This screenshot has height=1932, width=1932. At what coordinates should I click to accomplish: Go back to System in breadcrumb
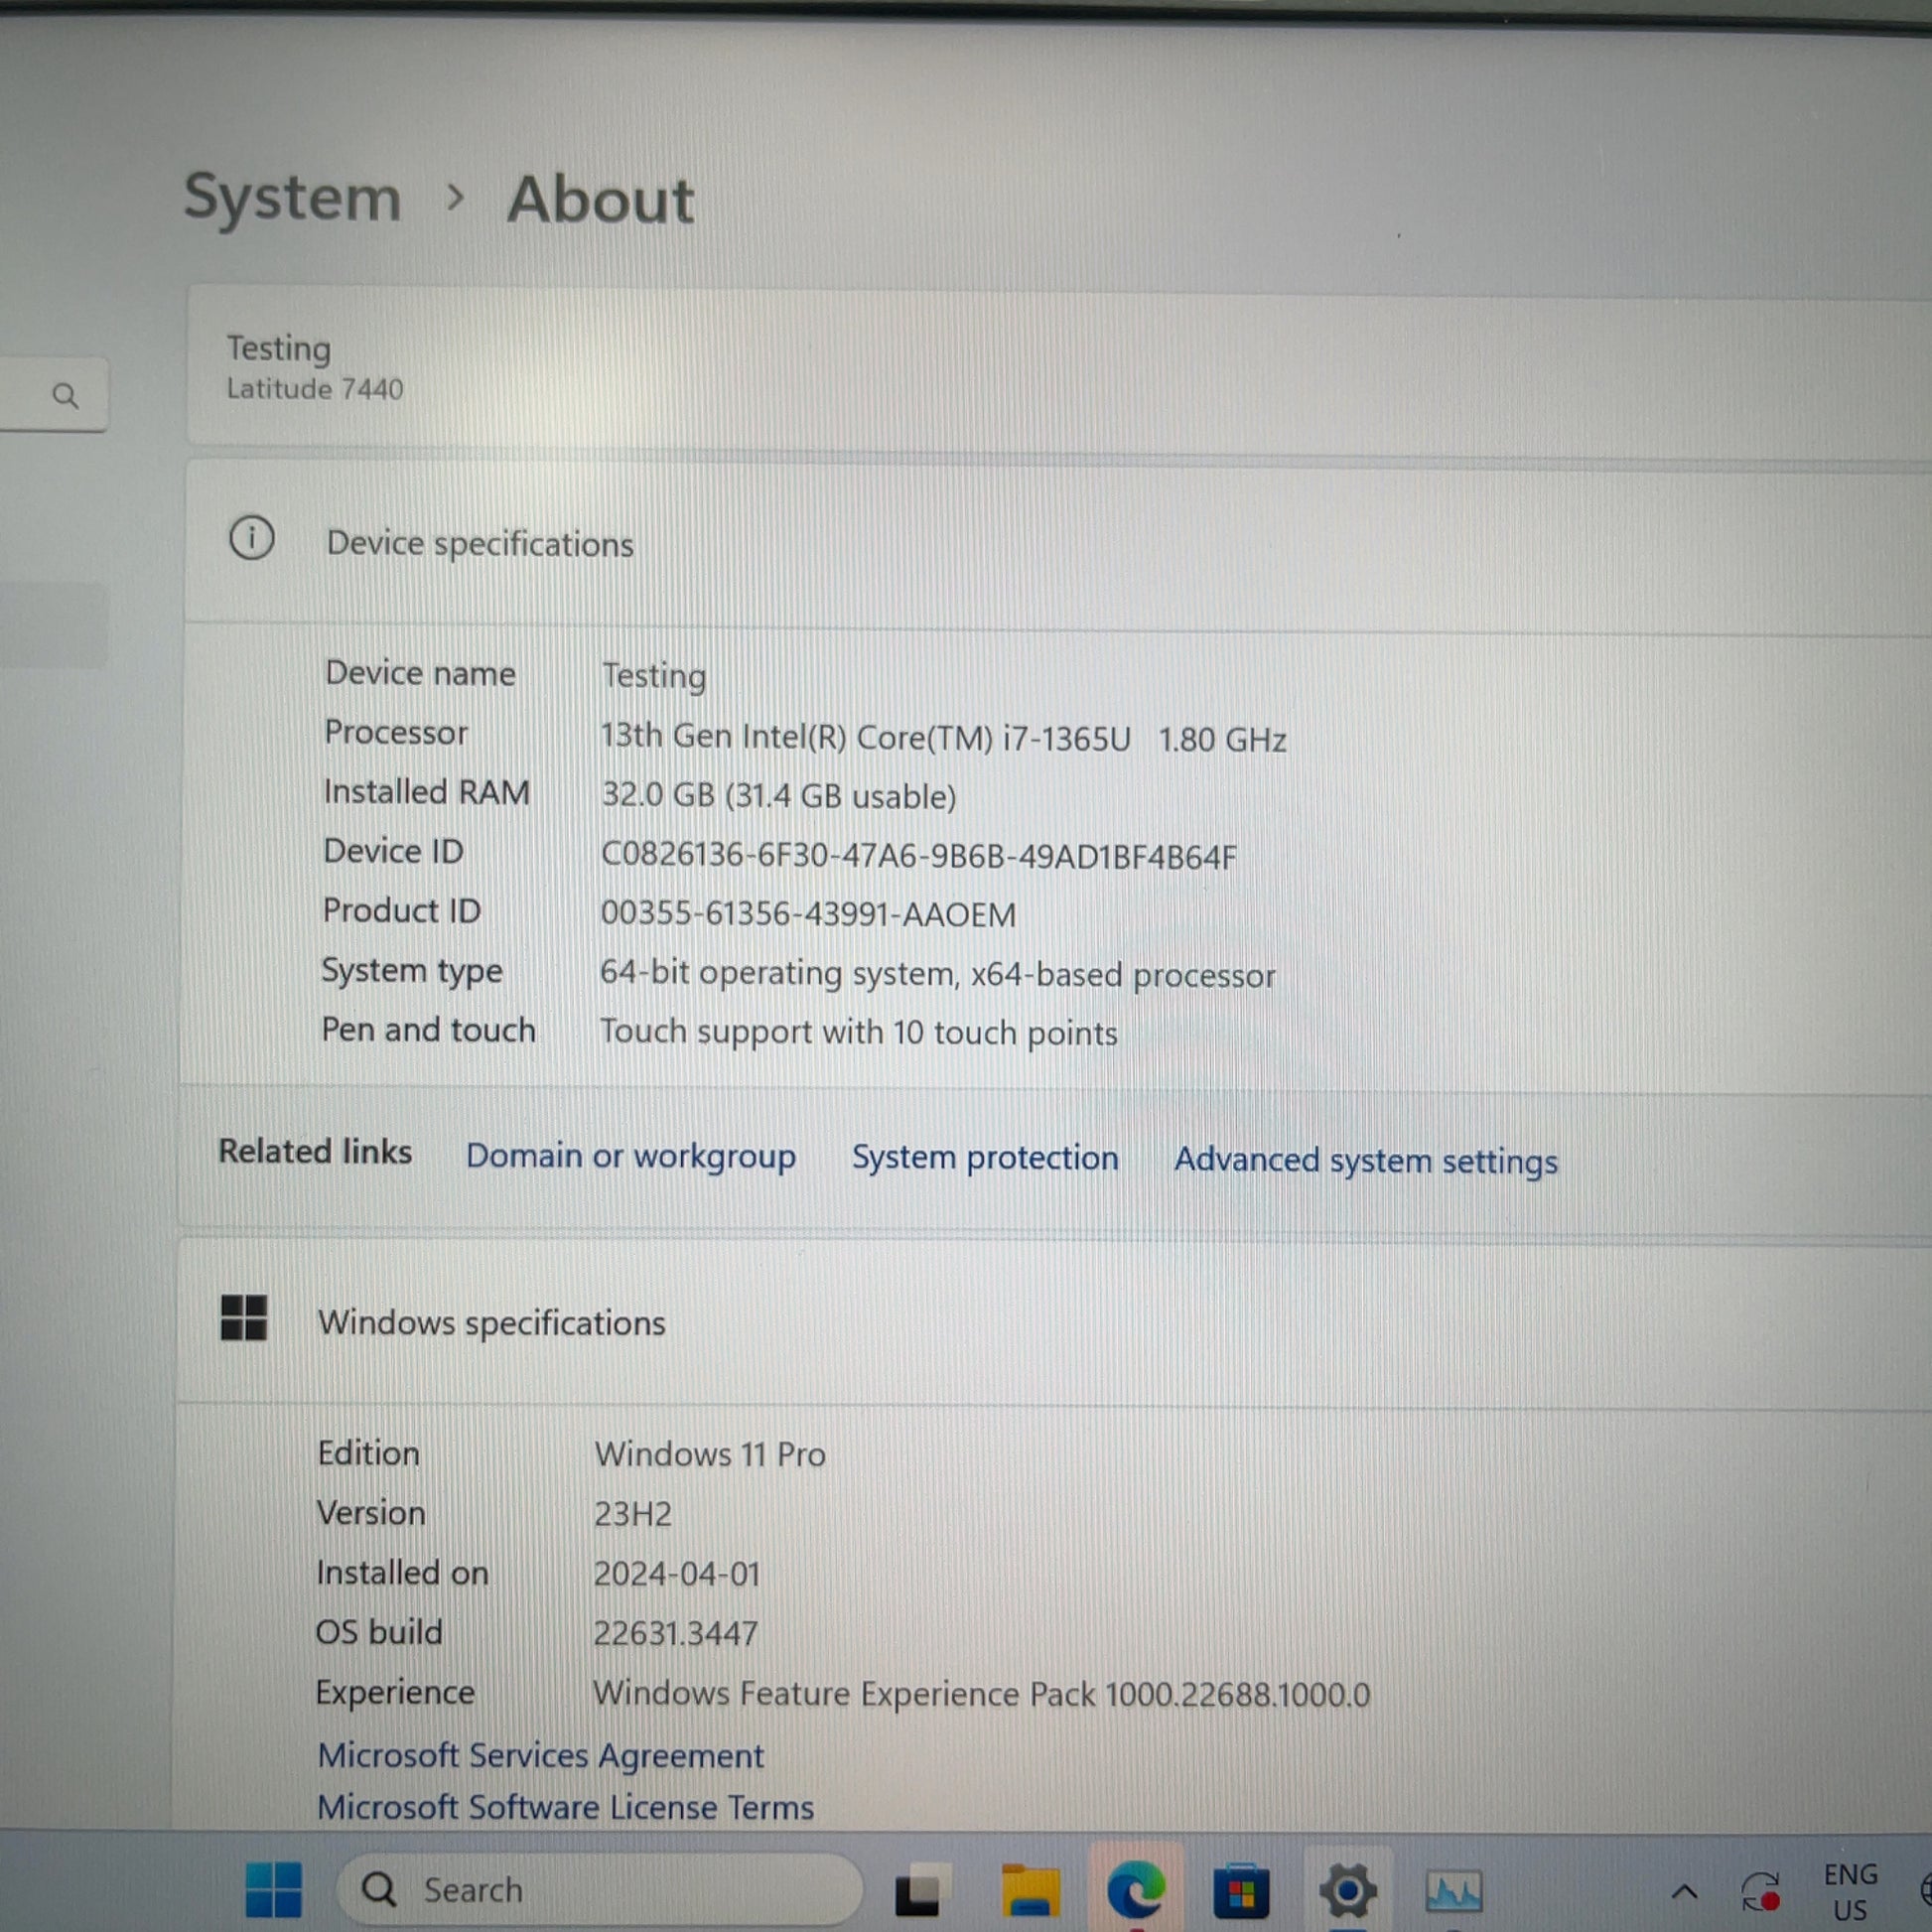point(292,197)
